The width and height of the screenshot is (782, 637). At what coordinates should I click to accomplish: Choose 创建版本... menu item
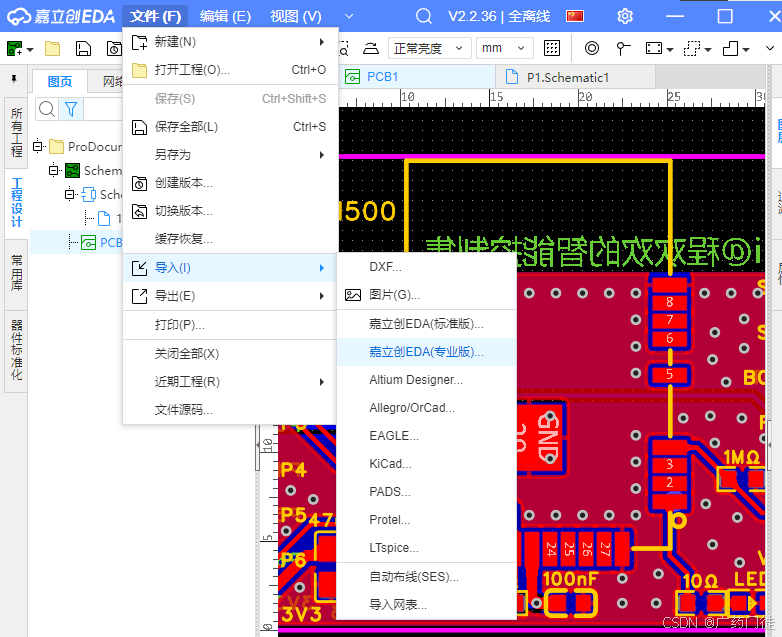point(230,183)
